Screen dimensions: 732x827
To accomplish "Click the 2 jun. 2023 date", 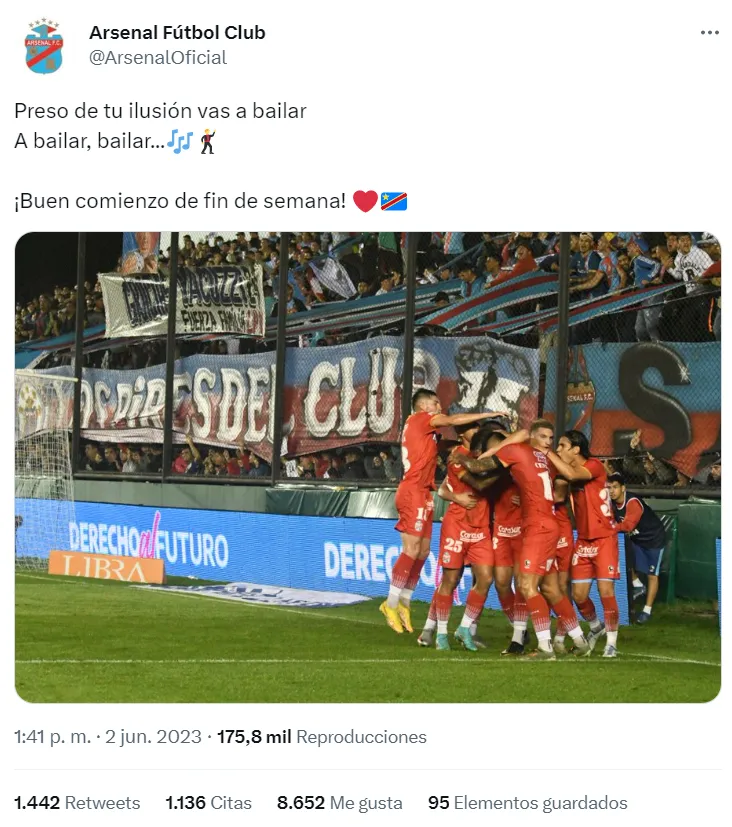I will click(153, 737).
